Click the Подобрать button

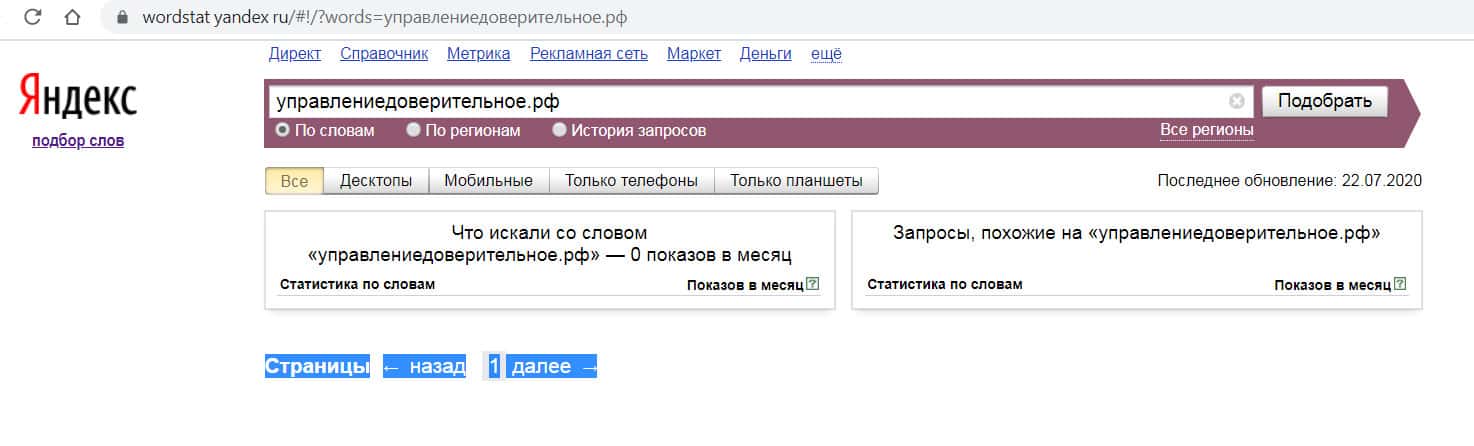pos(1325,101)
